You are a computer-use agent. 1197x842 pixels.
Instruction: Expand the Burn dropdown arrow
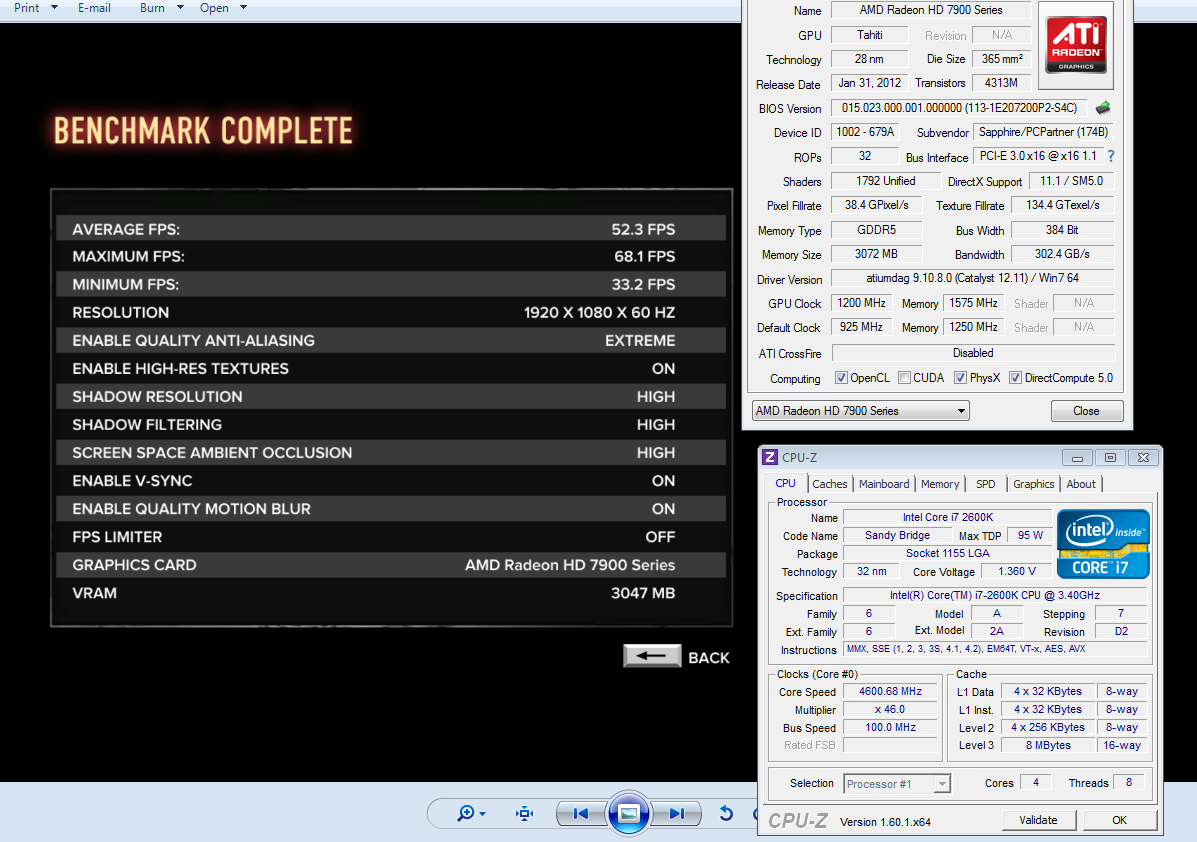coord(180,8)
